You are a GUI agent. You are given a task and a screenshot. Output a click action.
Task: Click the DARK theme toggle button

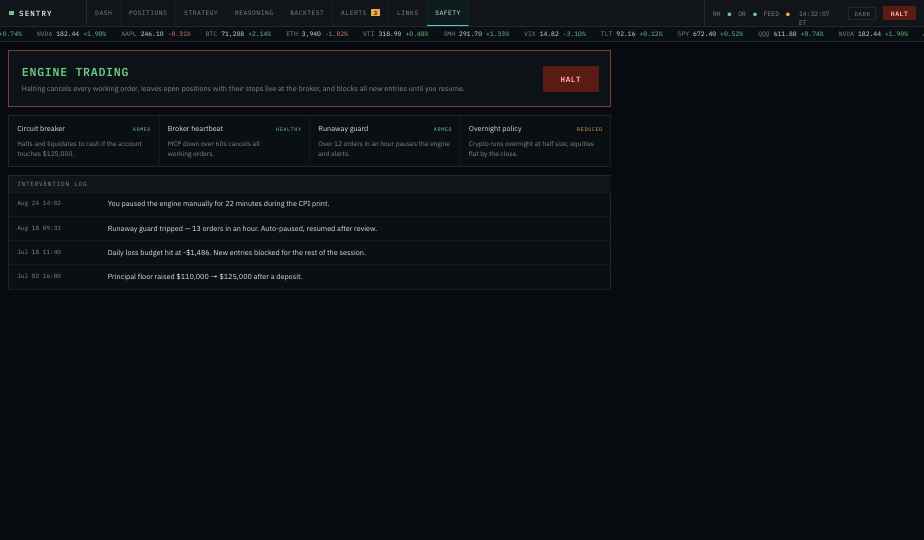[x=862, y=14]
